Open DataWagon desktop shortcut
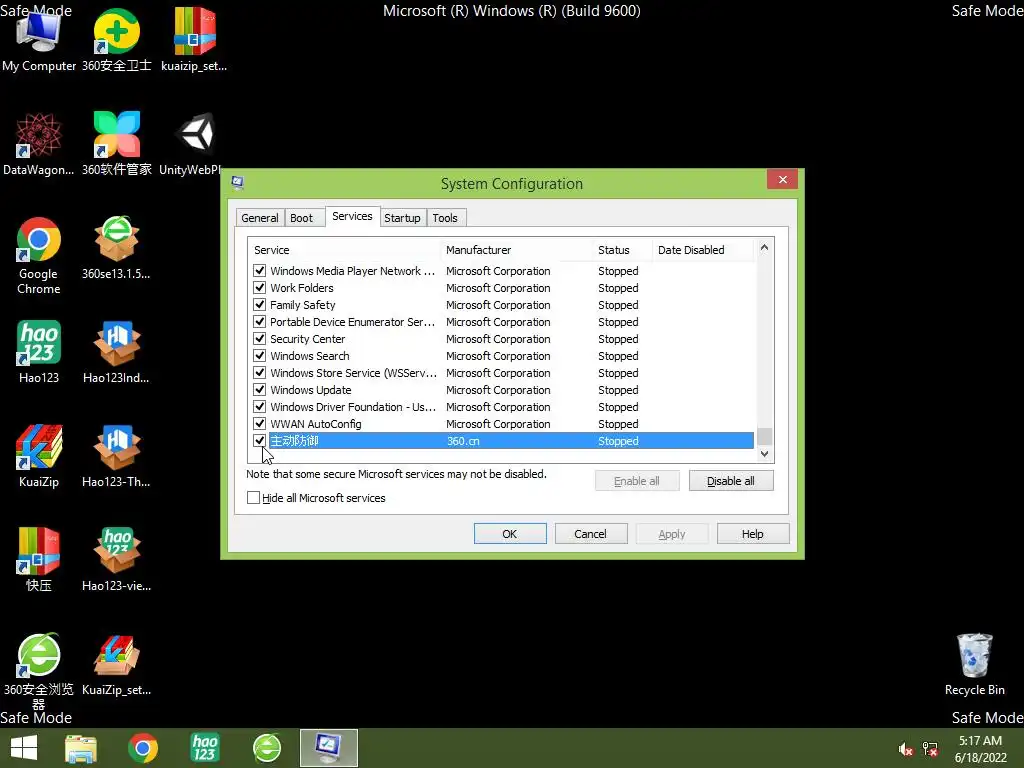1024x768 pixels. 39,144
